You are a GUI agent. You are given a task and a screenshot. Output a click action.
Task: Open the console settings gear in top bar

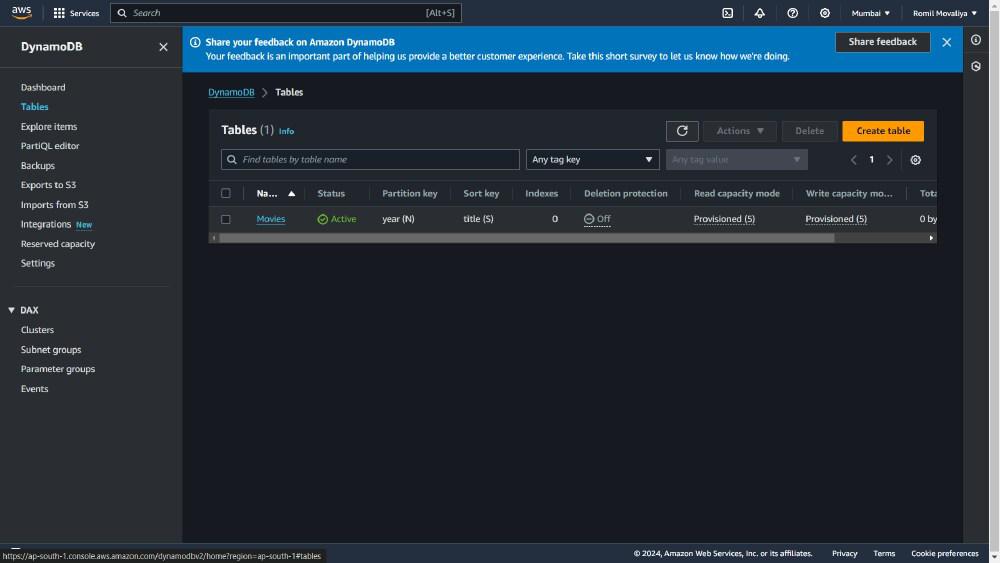pyautogui.click(x=825, y=13)
